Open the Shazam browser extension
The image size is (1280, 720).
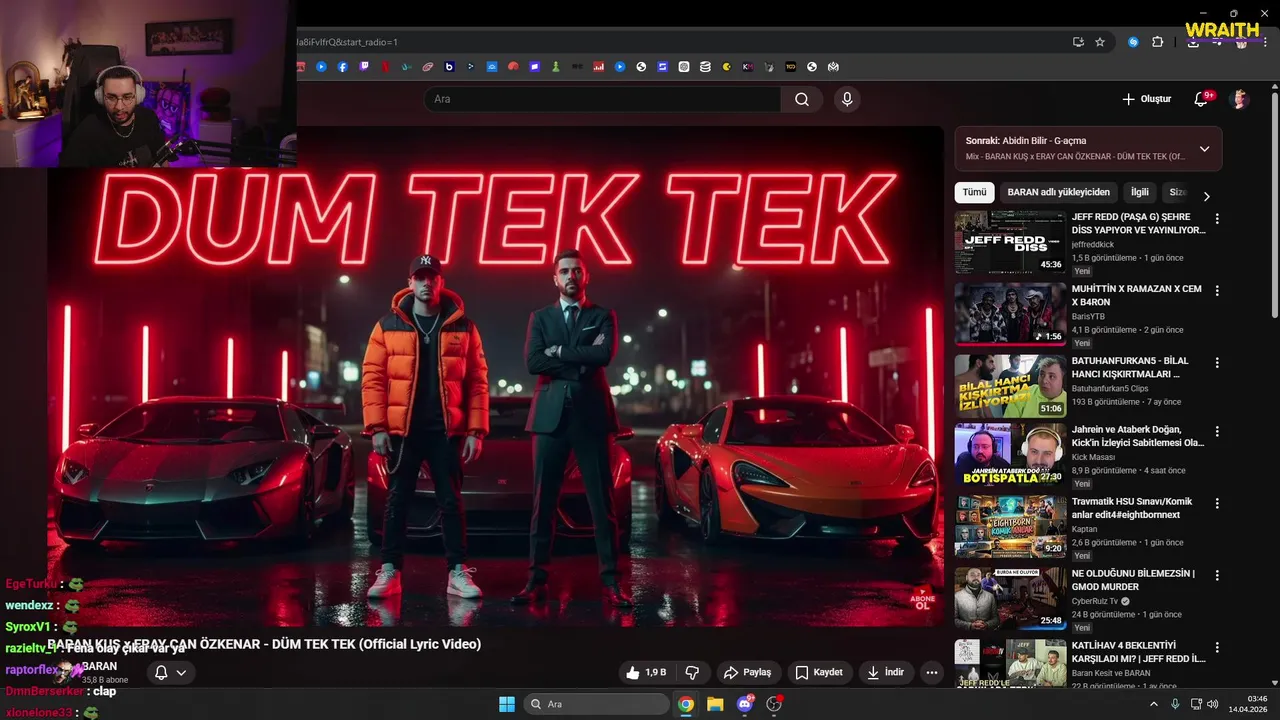(x=1133, y=42)
